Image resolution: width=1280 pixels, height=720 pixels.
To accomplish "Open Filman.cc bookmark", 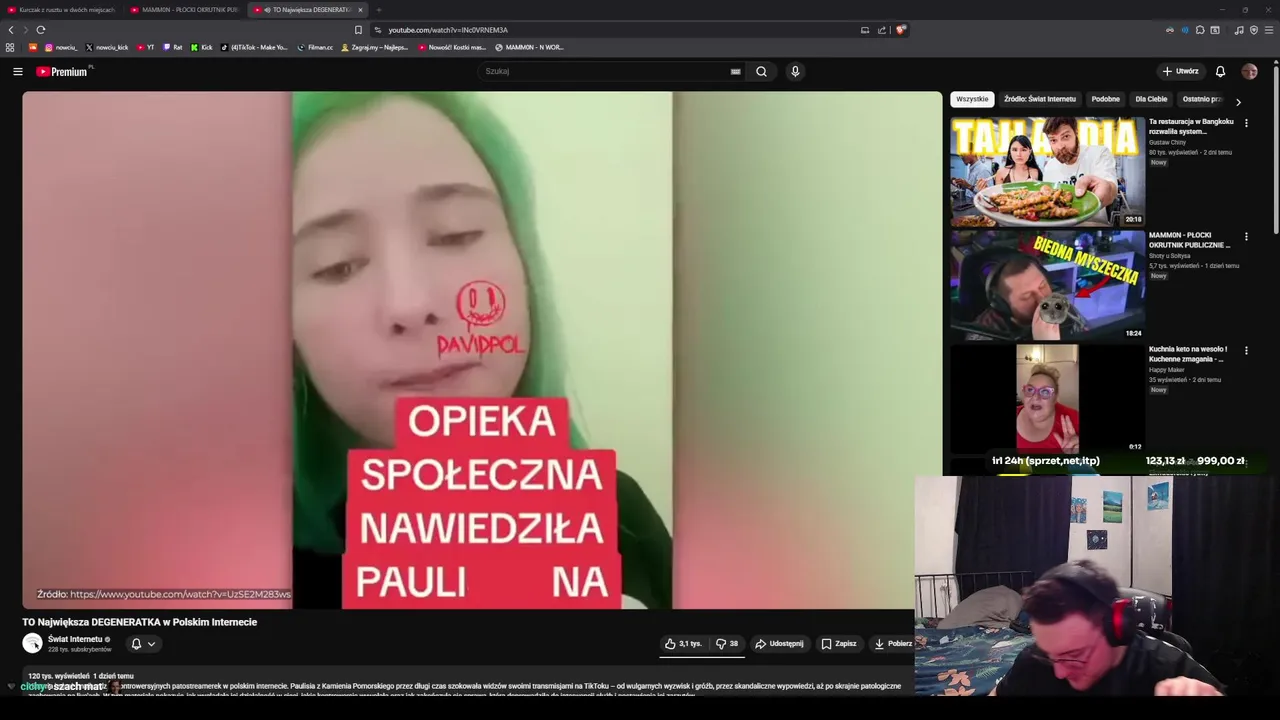I will click(x=315, y=47).
